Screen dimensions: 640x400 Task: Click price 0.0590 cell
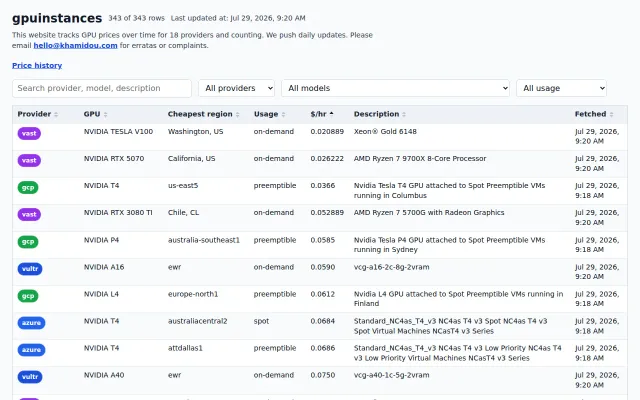click(x=322, y=267)
